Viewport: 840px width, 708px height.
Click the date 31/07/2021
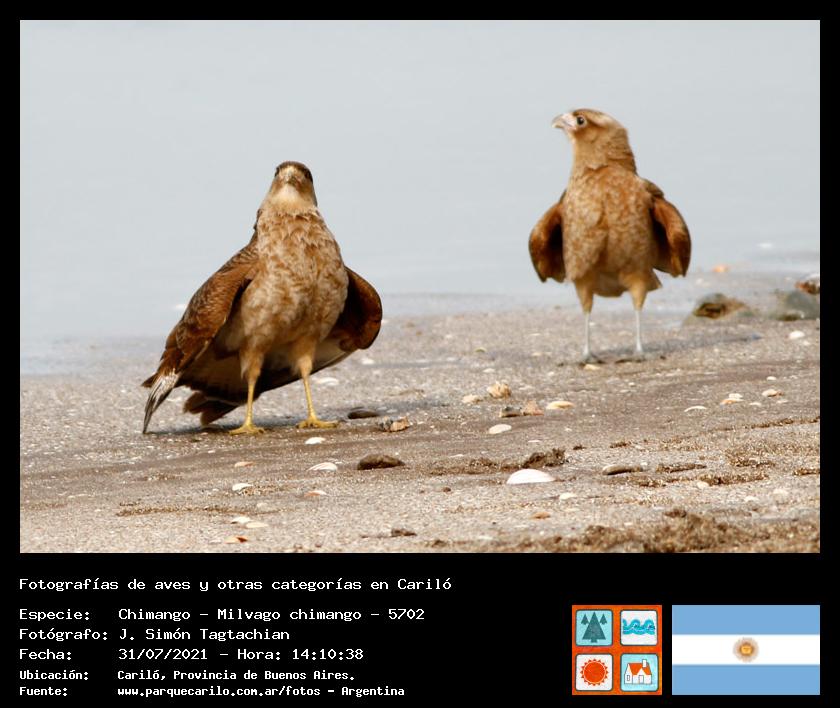[x=163, y=654]
